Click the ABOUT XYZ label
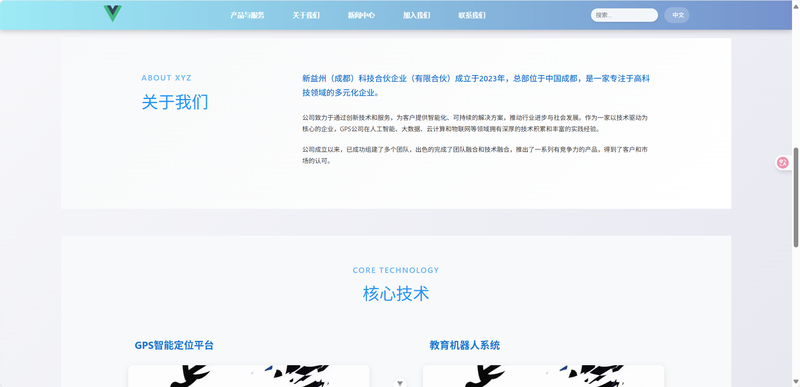 click(x=166, y=78)
